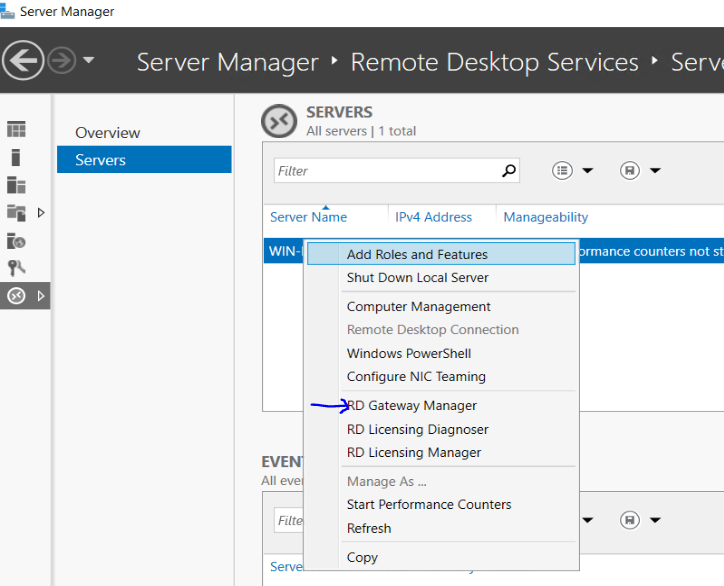The width and height of the screenshot is (724, 586).
Task: Open Computer Management from context menu
Action: tap(441, 307)
